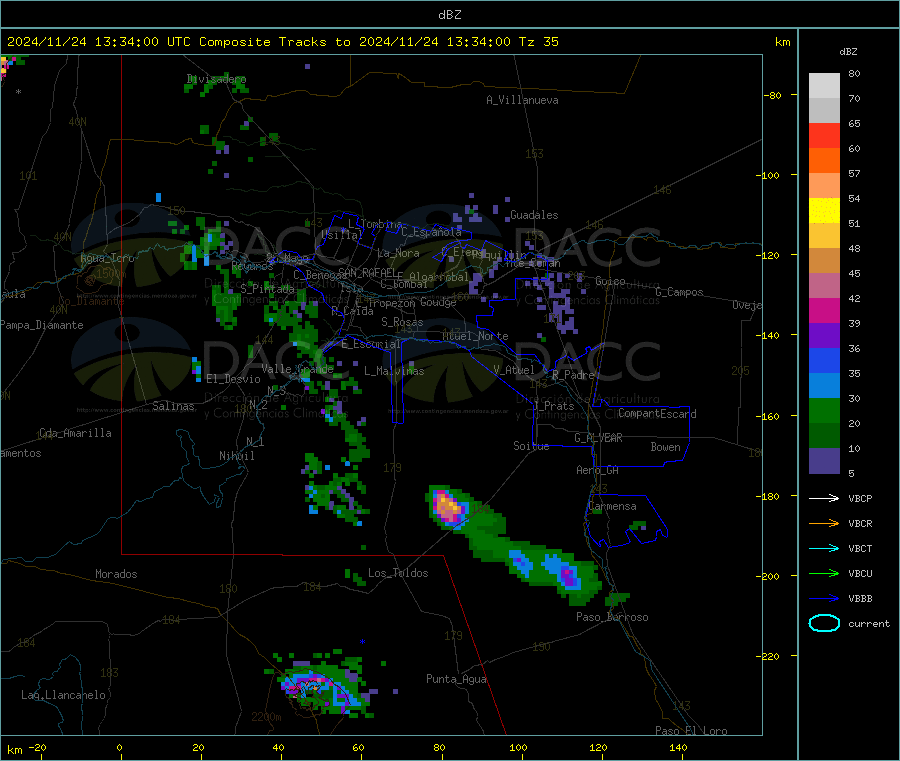Image resolution: width=900 pixels, height=761 pixels.
Task: Click the yellow-magenta storm core near Los_Toldos
Action: click(448, 507)
